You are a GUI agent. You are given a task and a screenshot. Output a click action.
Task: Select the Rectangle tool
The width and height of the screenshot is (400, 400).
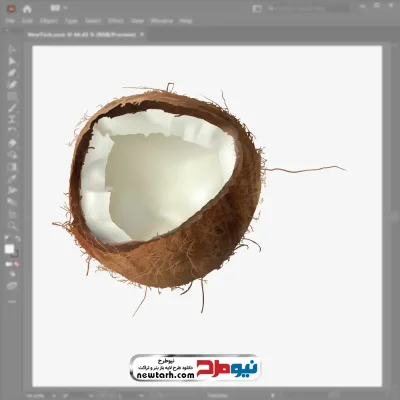pos(12,96)
